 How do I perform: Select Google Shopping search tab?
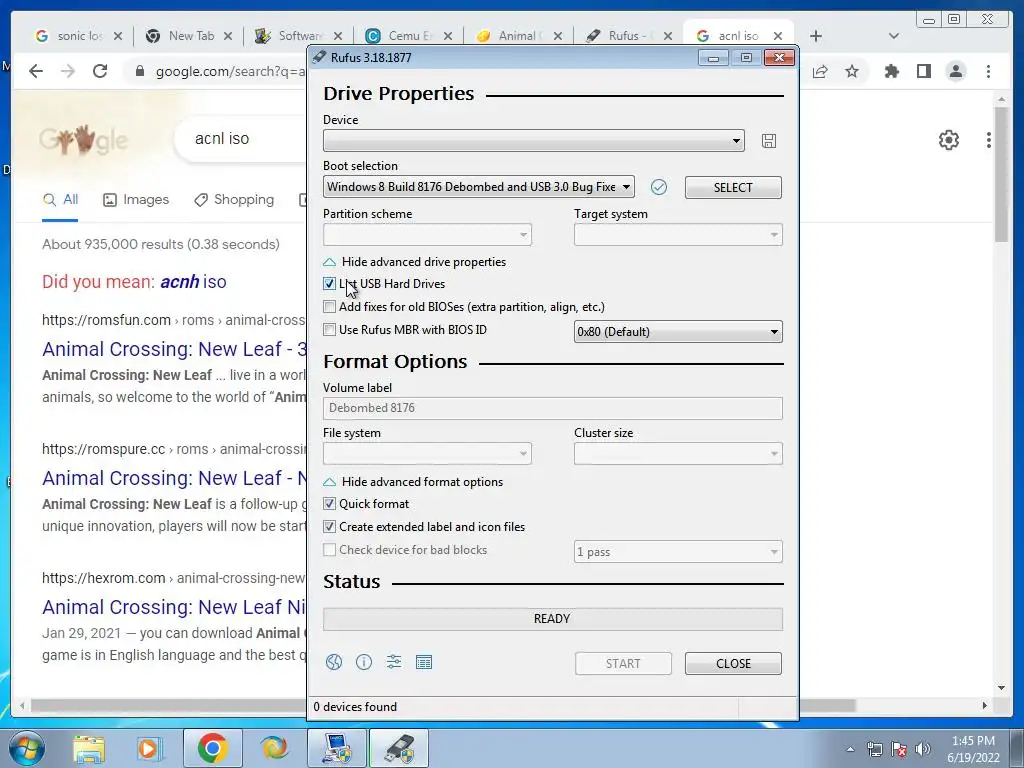[x=234, y=200]
